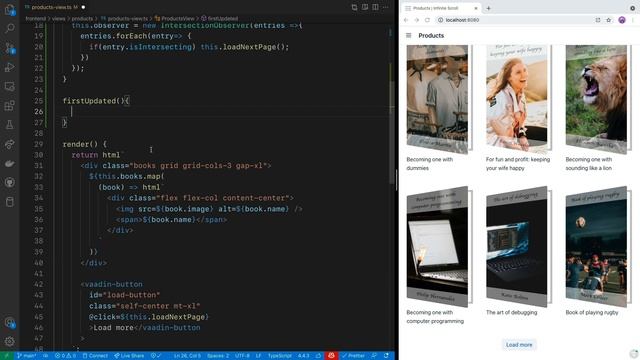Open feedback icon in status bar
Image resolution: width=640 pixels, height=360 pixels.
point(374,356)
